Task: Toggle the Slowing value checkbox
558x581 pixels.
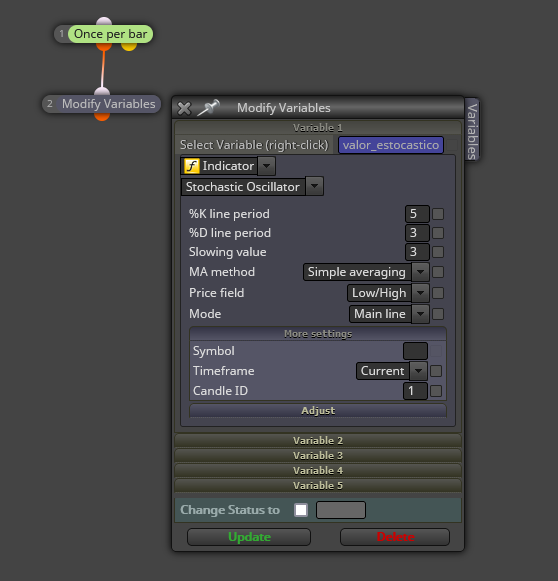Action: coord(438,252)
